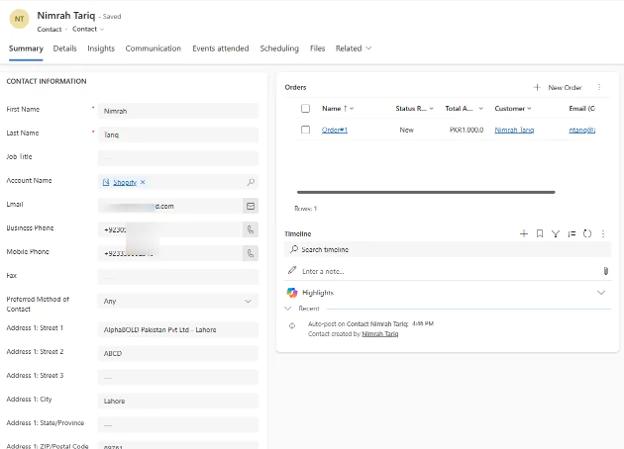This screenshot has height=449, width=624.
Task: Check the Order#1 row checkbox
Action: pyautogui.click(x=305, y=130)
